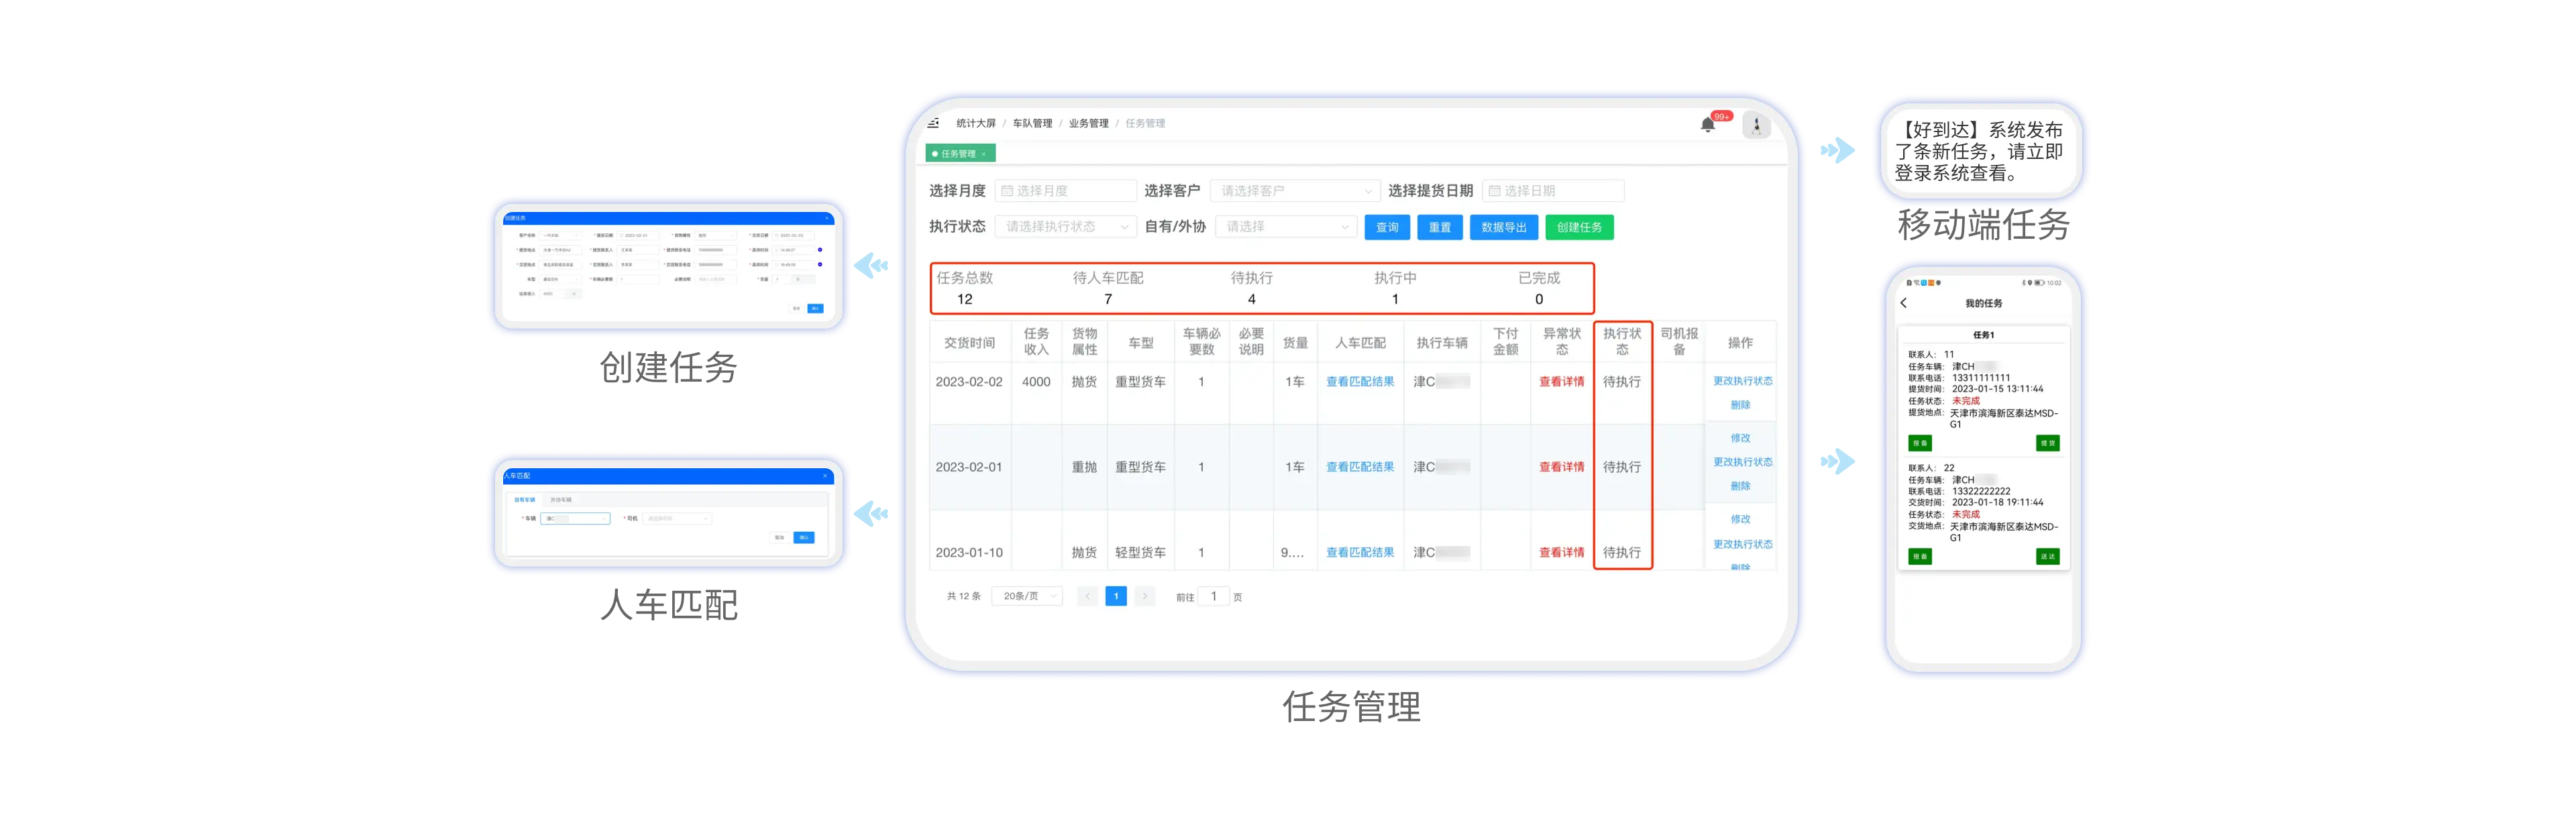The width and height of the screenshot is (2576, 833).
Task: Tap the green 提货 button in 任务1
Action: coord(2047,443)
